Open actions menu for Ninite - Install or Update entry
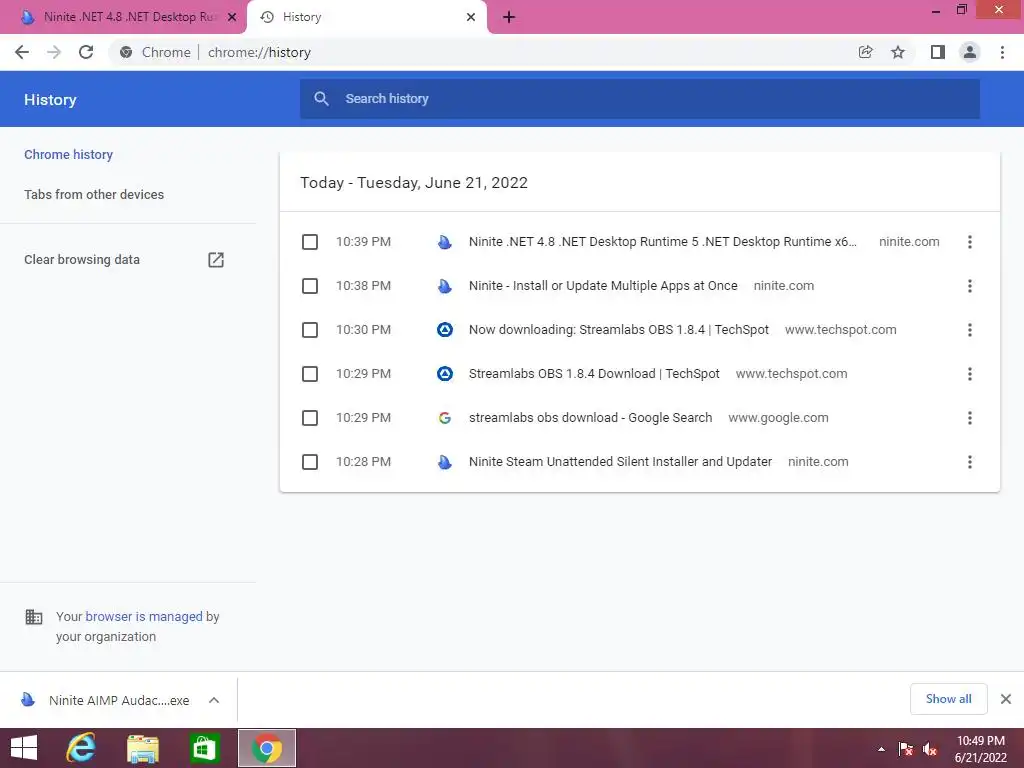This screenshot has height=768, width=1024. [x=970, y=286]
